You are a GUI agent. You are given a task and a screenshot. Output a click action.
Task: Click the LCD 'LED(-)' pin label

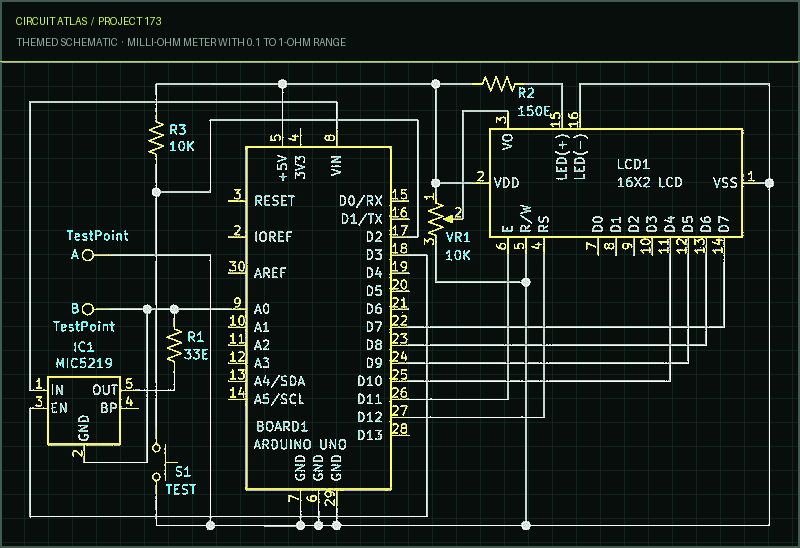click(580, 157)
